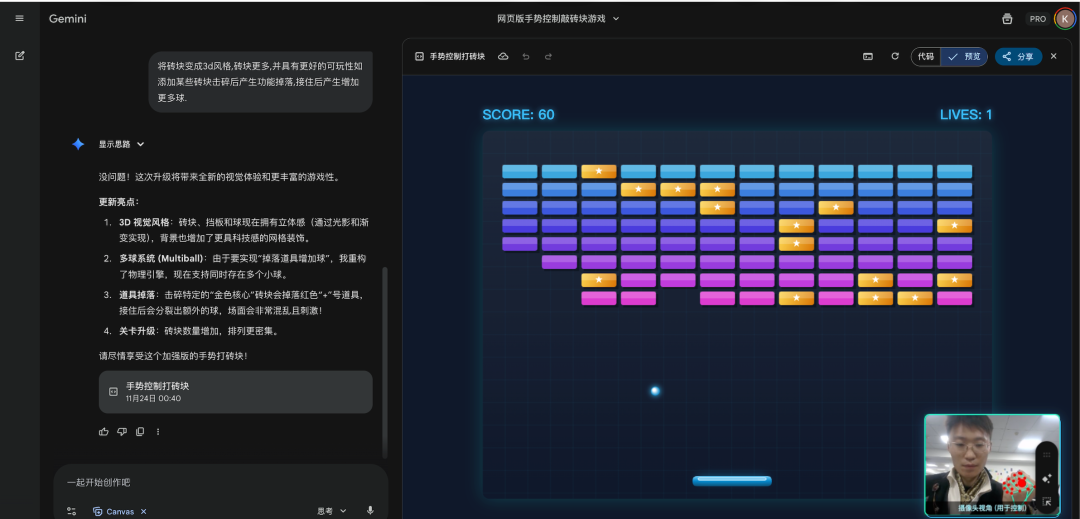Image resolution: width=1080 pixels, height=519 pixels.
Task: Open the conversation title dropdown at top
Action: pyautogui.click(x=558, y=18)
